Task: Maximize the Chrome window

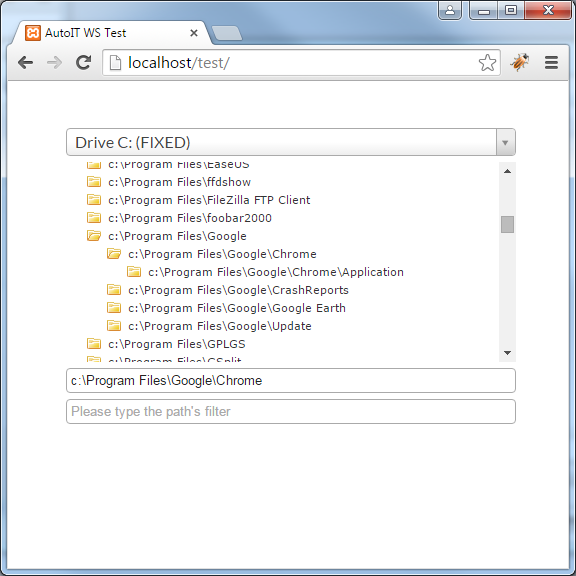Action: 511,10
